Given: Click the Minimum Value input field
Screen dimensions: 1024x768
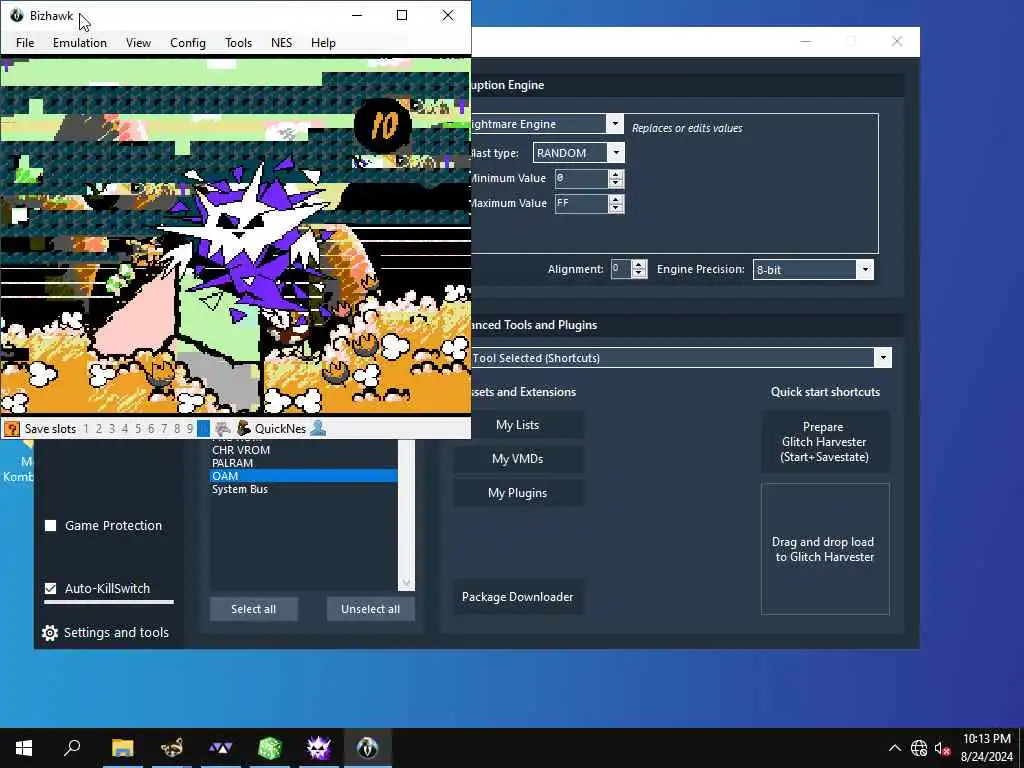Looking at the screenshot, I should (x=581, y=178).
